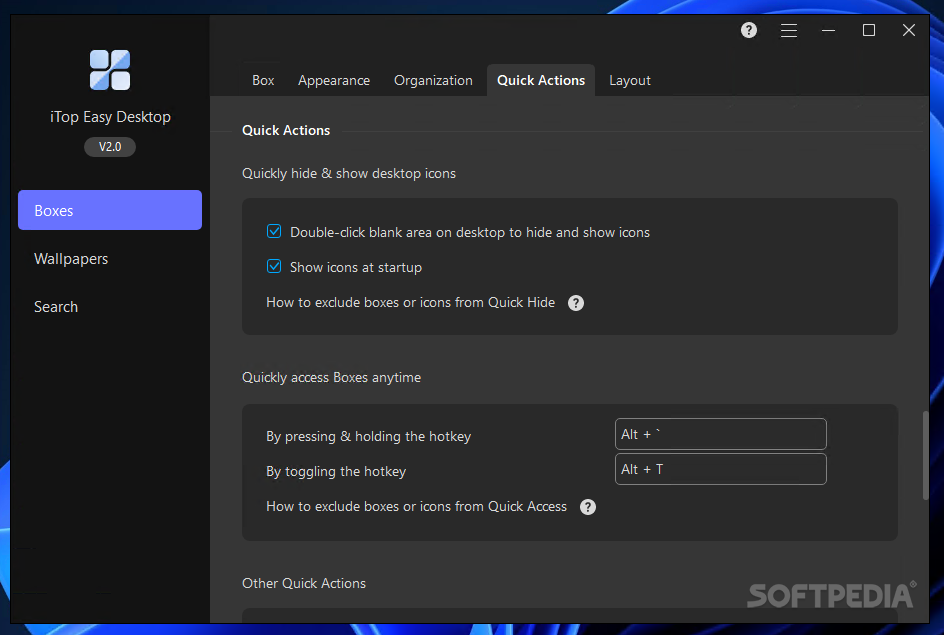
Task: Click the iTop Easy Desktop title text
Action: (110, 117)
